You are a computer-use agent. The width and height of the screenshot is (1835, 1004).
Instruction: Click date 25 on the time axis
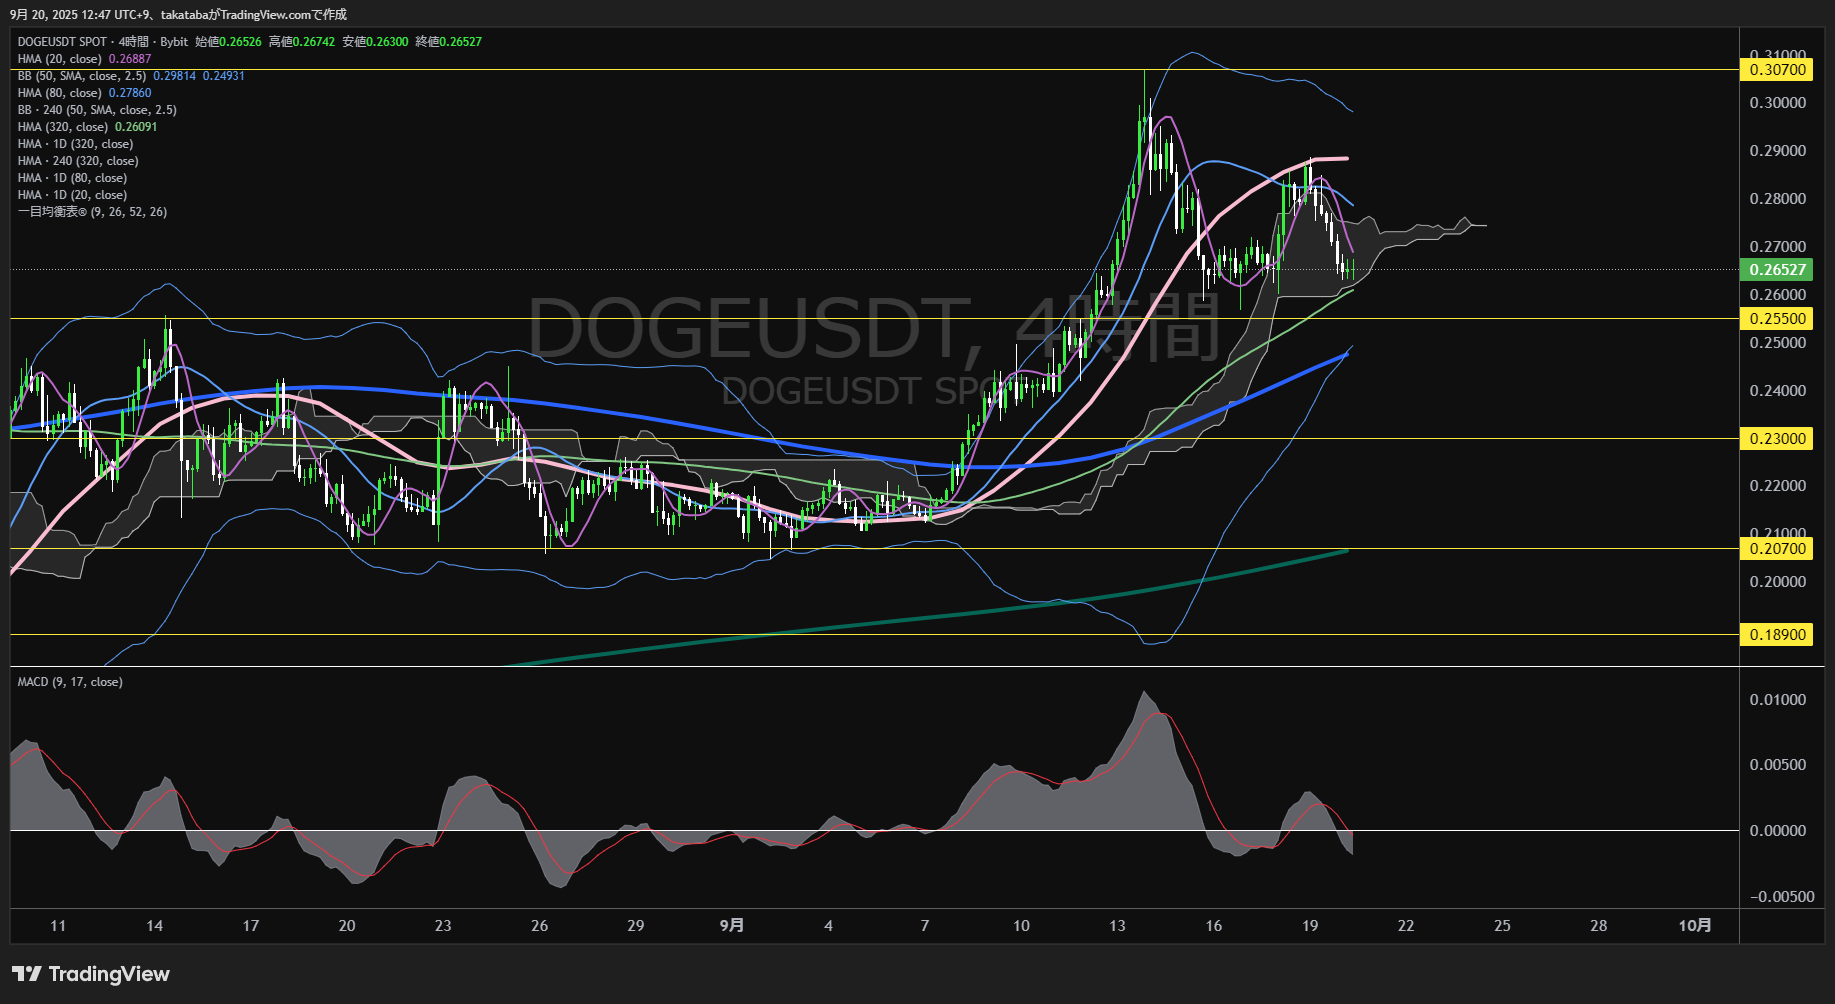point(1502,926)
